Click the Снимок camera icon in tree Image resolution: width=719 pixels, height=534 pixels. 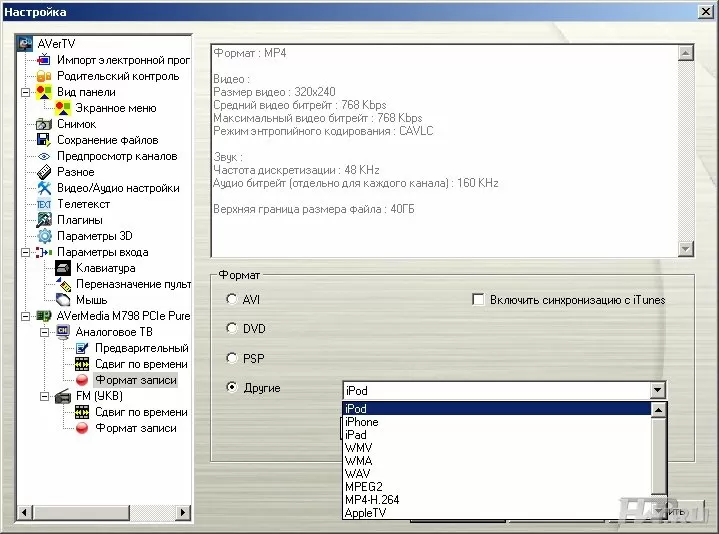(44, 124)
